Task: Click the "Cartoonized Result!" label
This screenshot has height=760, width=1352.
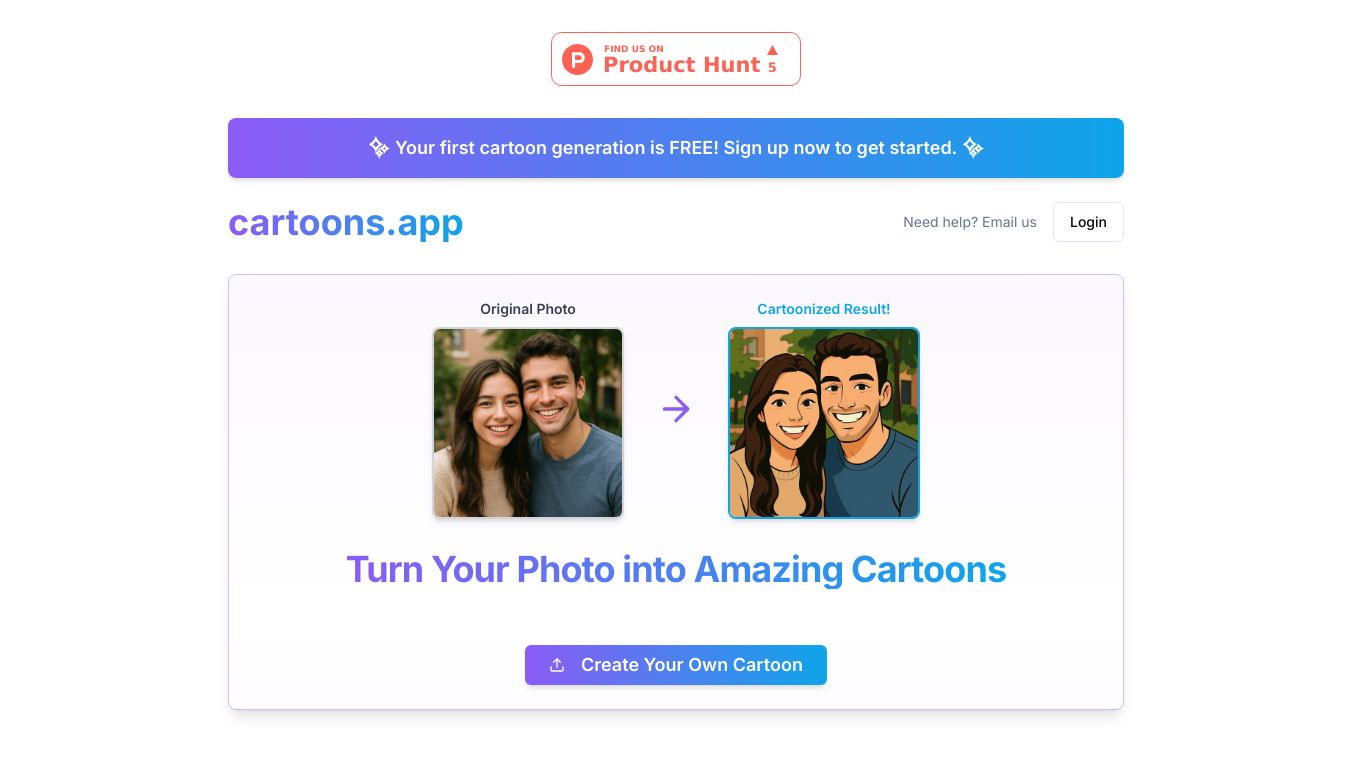Action: [x=824, y=309]
